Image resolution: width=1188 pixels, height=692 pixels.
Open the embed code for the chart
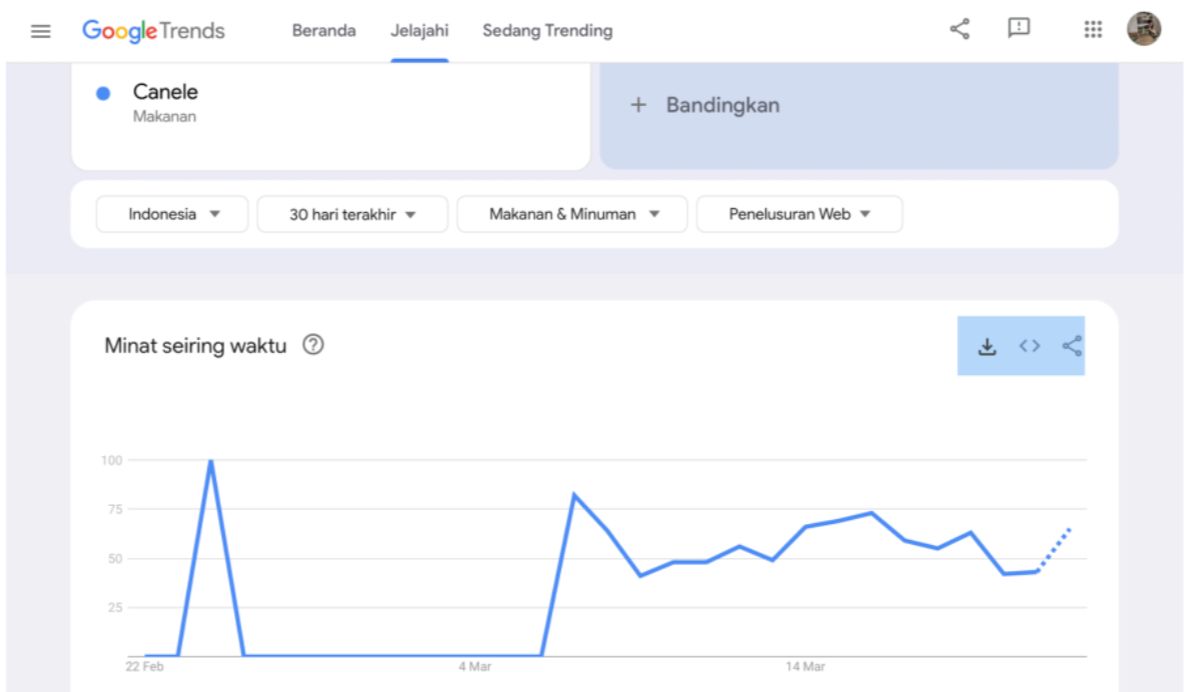(x=1029, y=345)
